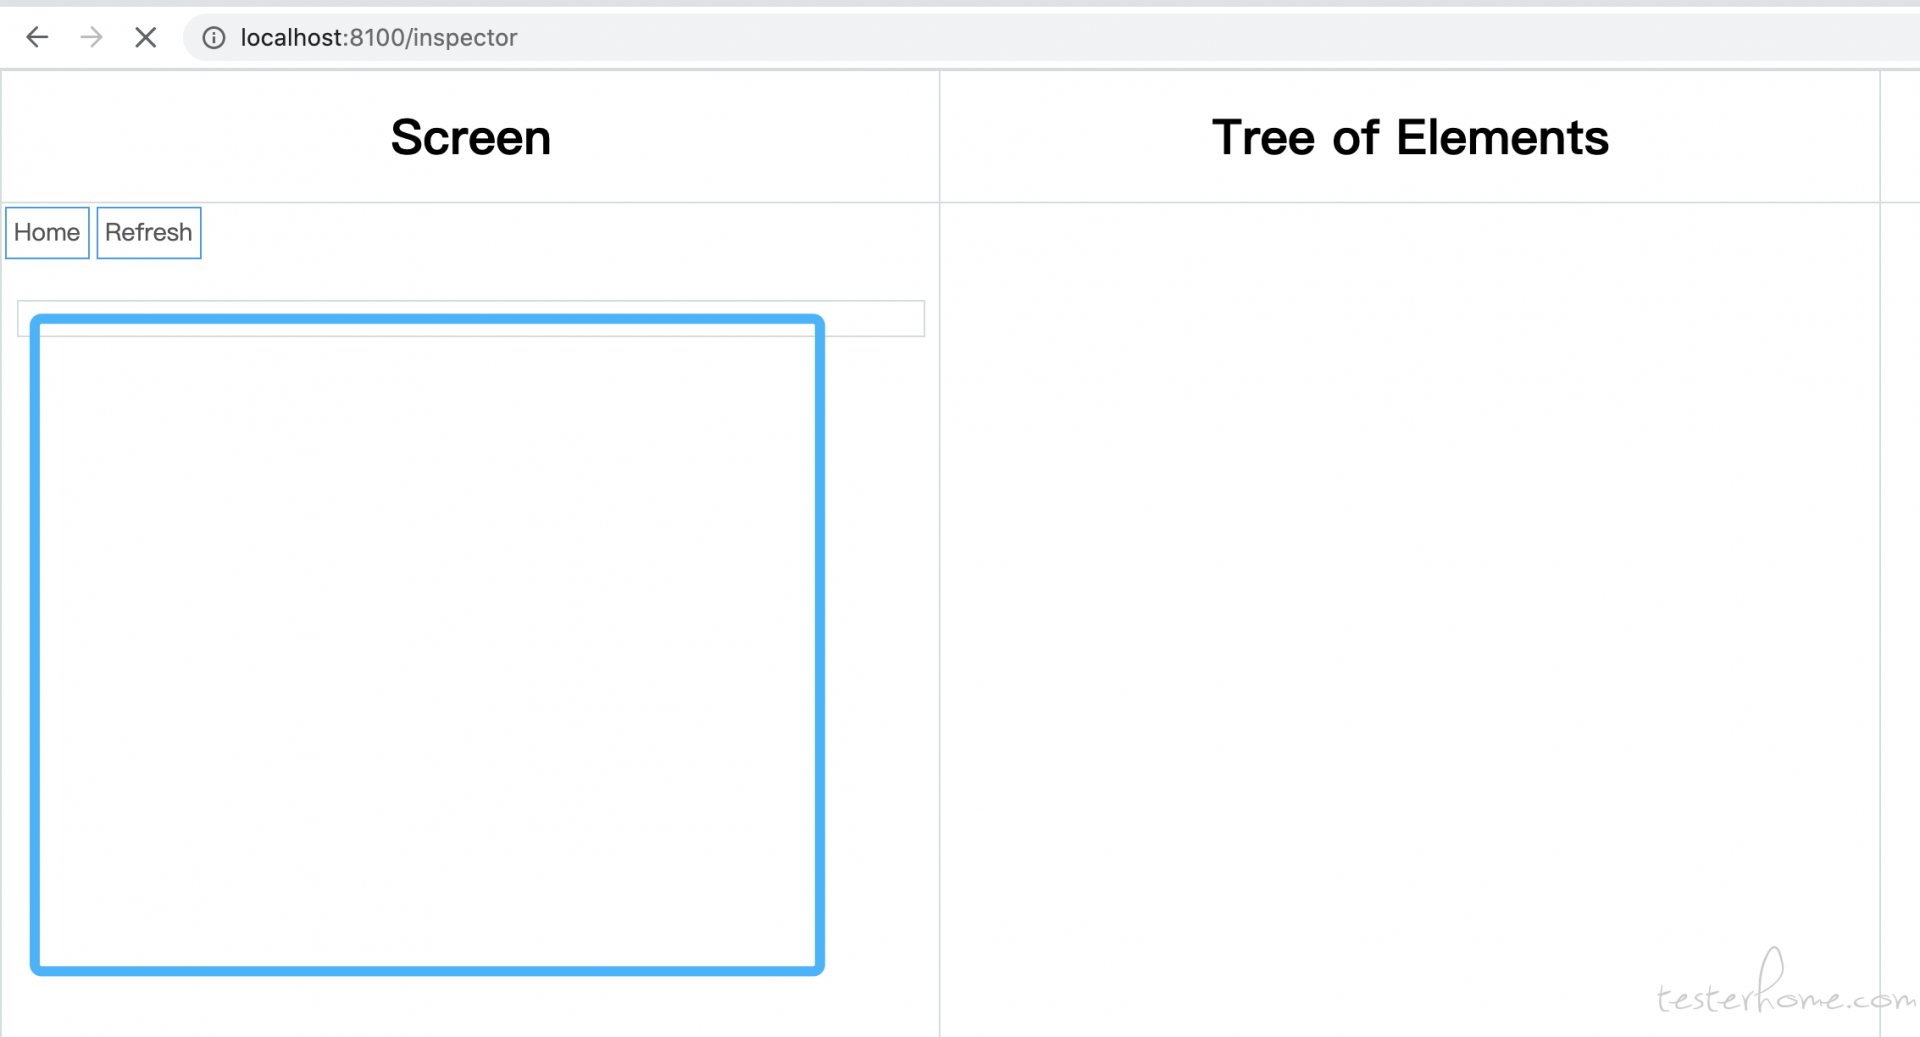Click inside the blue-bordered device screen preview
Viewport: 1920px width, 1037px height.
tap(427, 645)
